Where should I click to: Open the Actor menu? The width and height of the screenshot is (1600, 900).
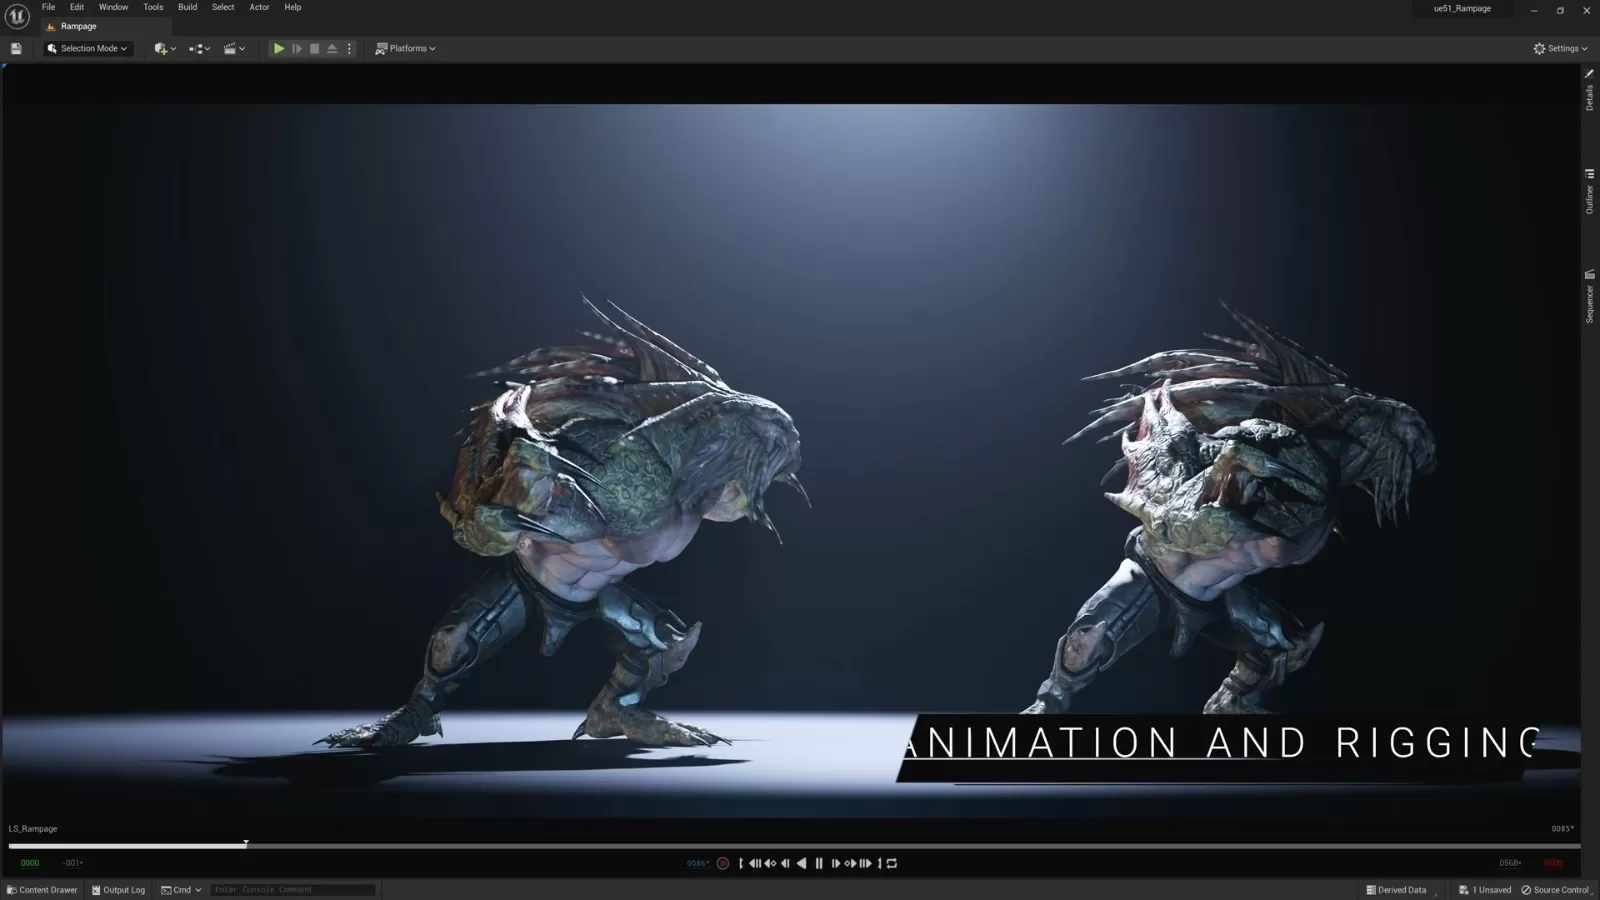click(259, 7)
